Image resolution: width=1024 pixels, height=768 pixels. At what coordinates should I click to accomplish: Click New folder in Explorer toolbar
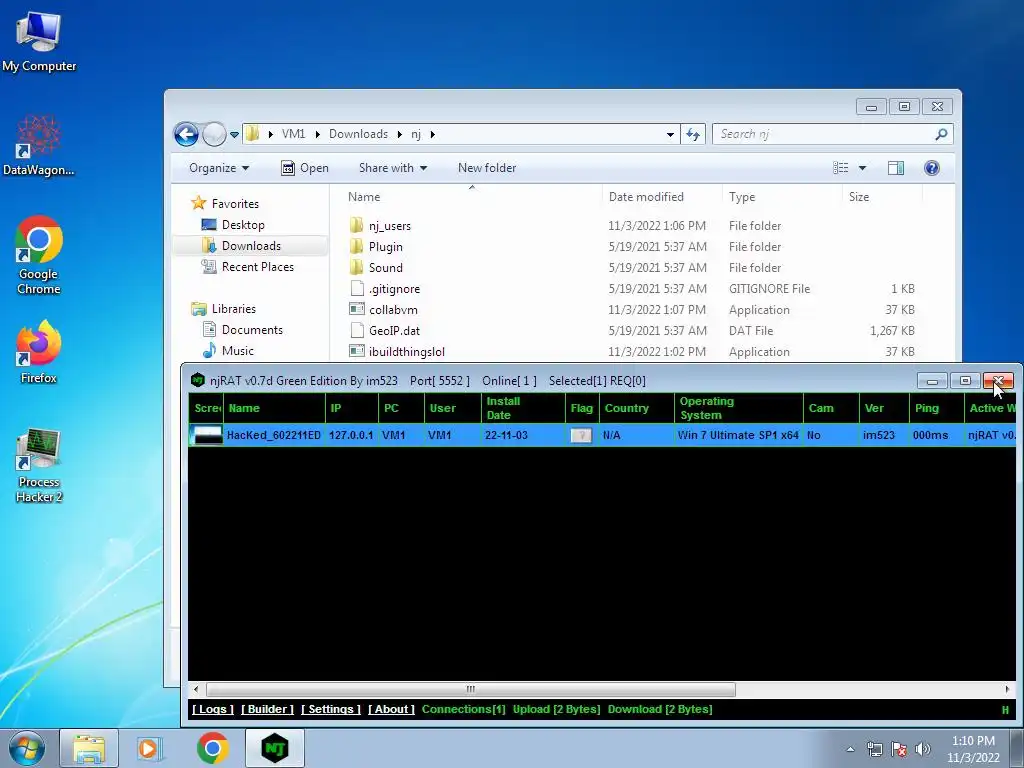pyautogui.click(x=487, y=168)
